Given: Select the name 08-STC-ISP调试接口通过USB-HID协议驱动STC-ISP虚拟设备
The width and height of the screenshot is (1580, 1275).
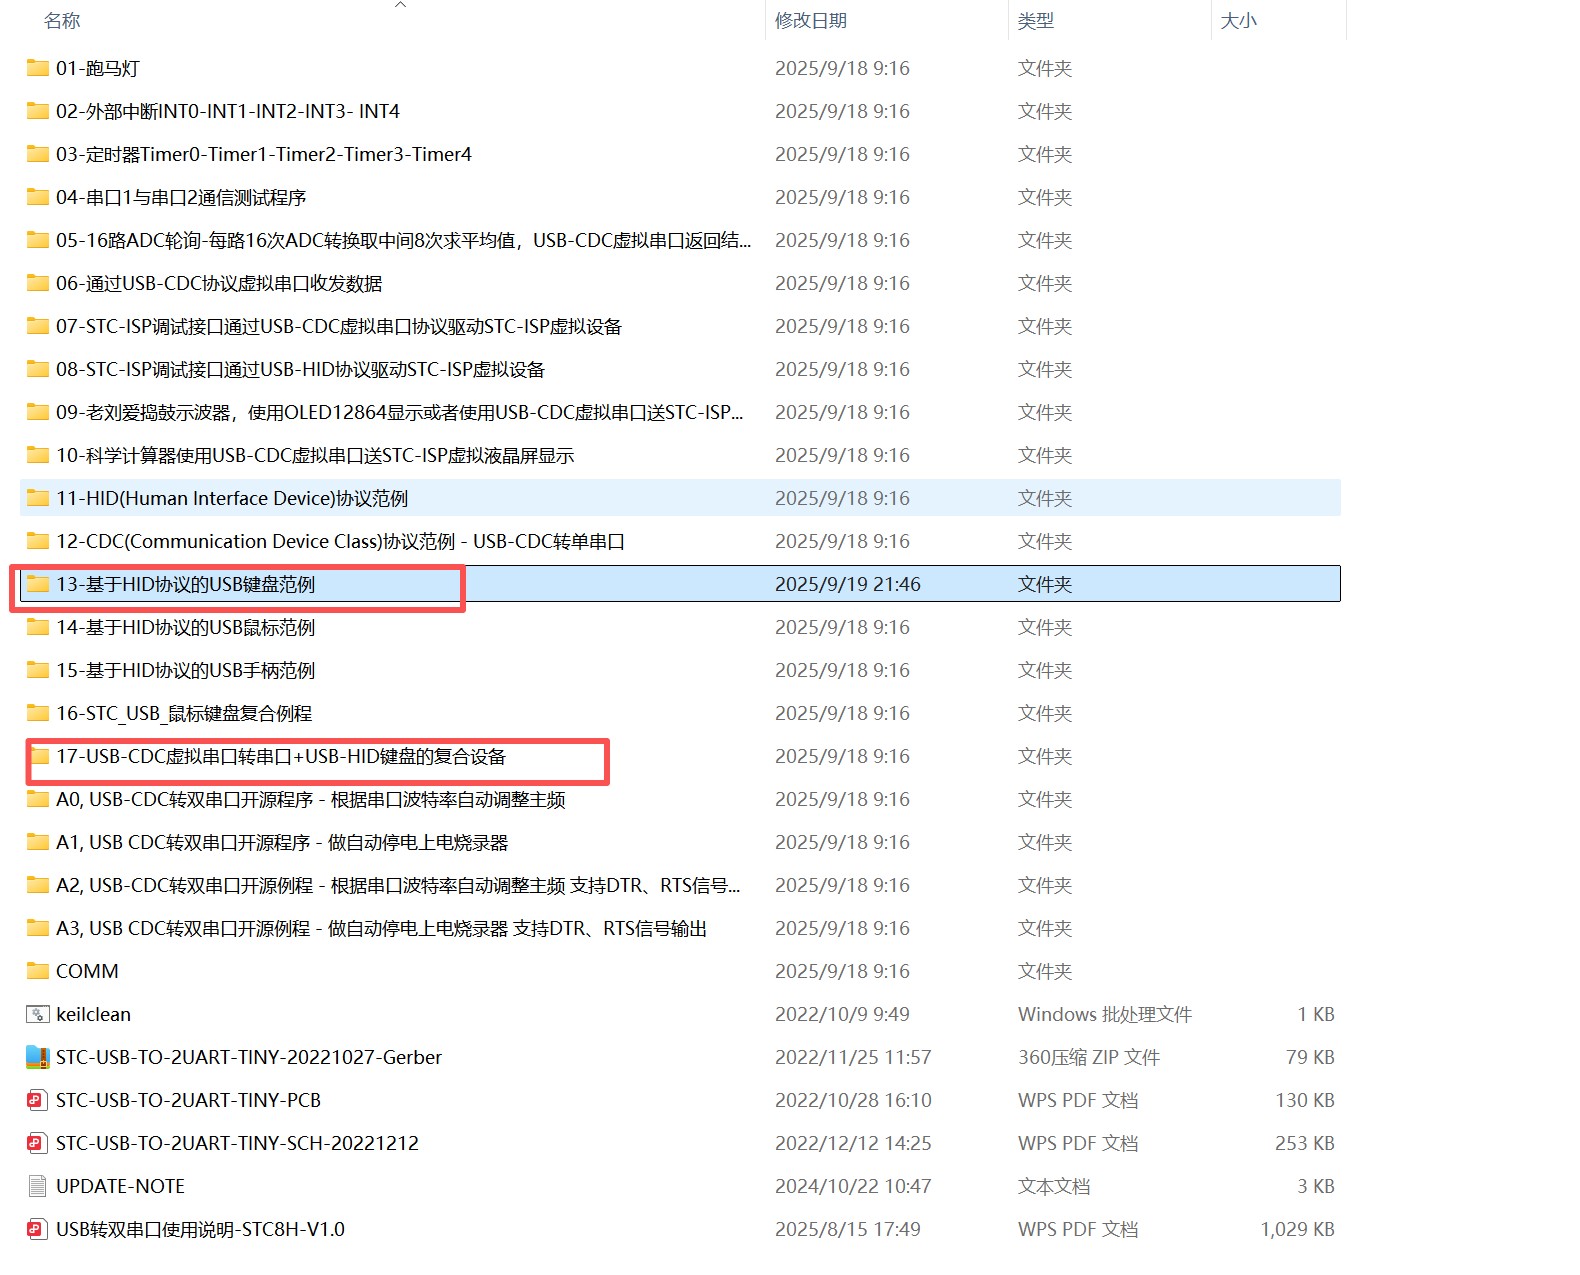Looking at the screenshot, I should pyautogui.click(x=300, y=369).
